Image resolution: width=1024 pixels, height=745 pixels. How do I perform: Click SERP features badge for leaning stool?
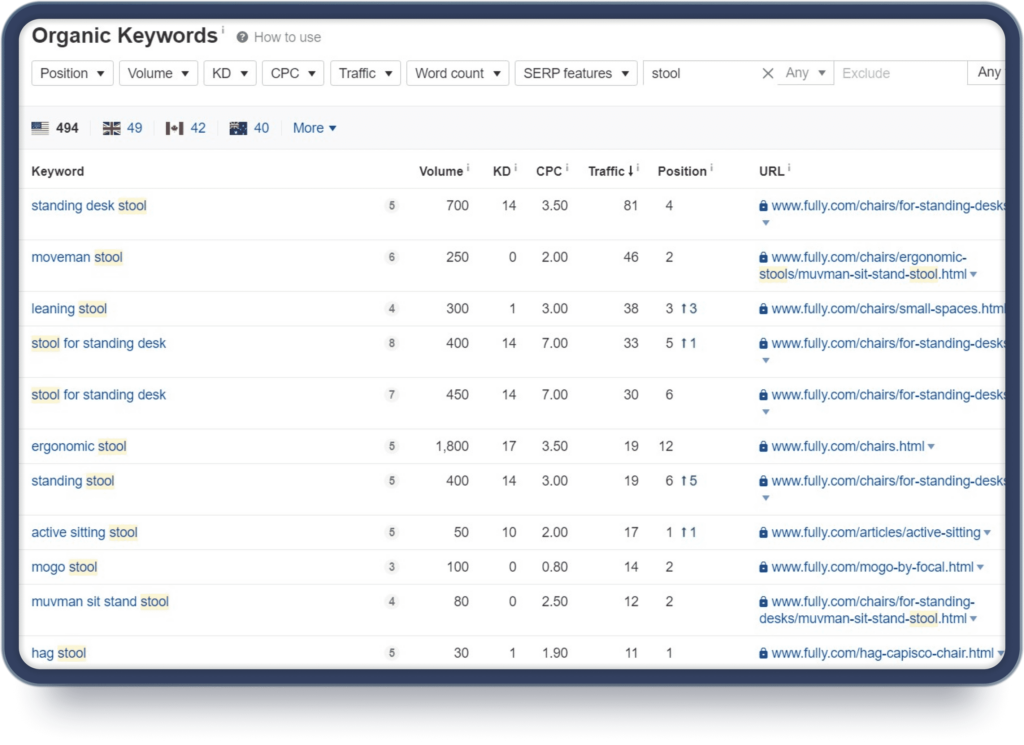[392, 309]
